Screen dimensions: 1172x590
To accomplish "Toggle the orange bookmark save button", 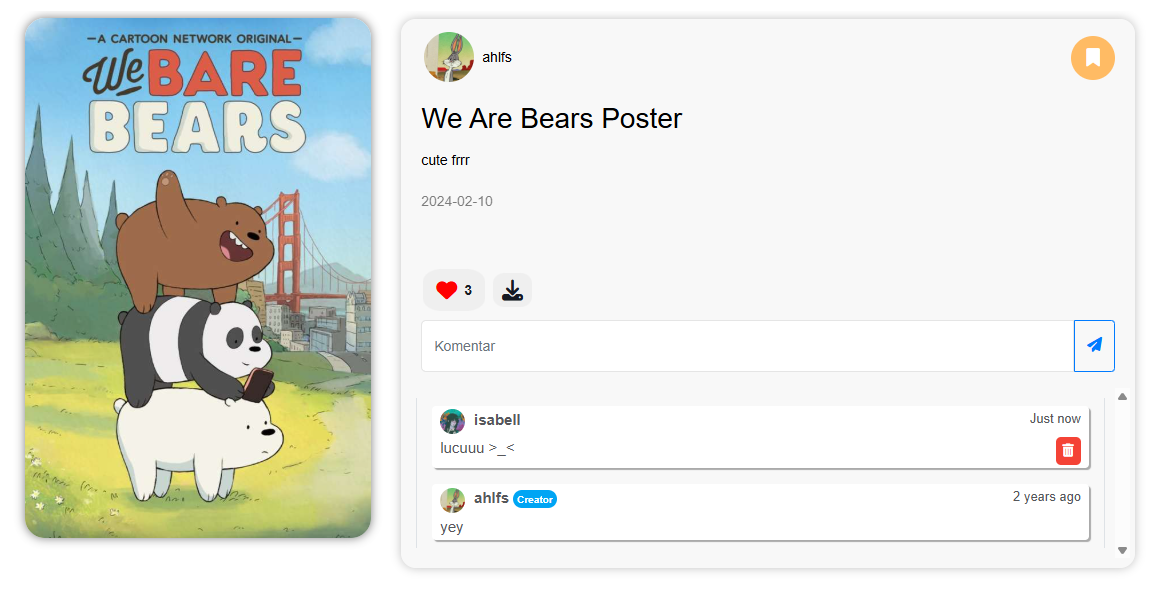I will point(1092,57).
